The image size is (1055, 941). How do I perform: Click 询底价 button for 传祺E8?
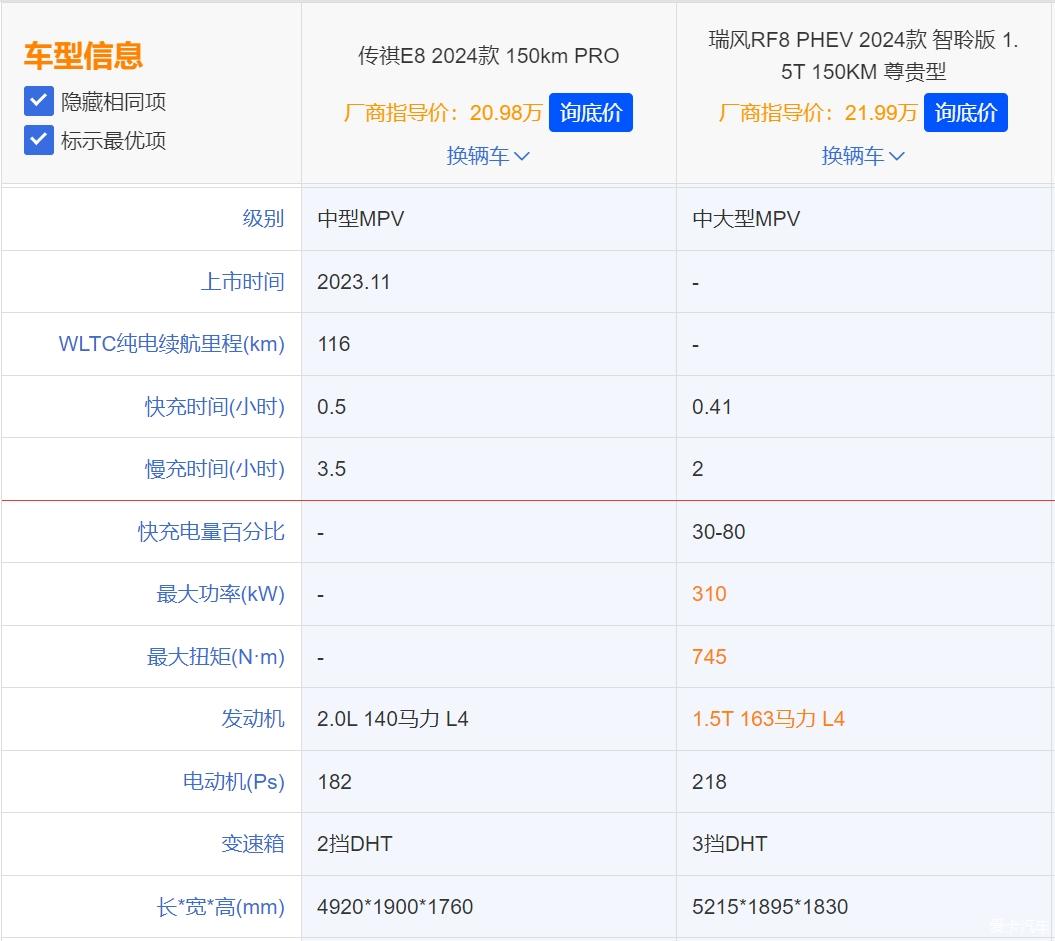click(591, 112)
